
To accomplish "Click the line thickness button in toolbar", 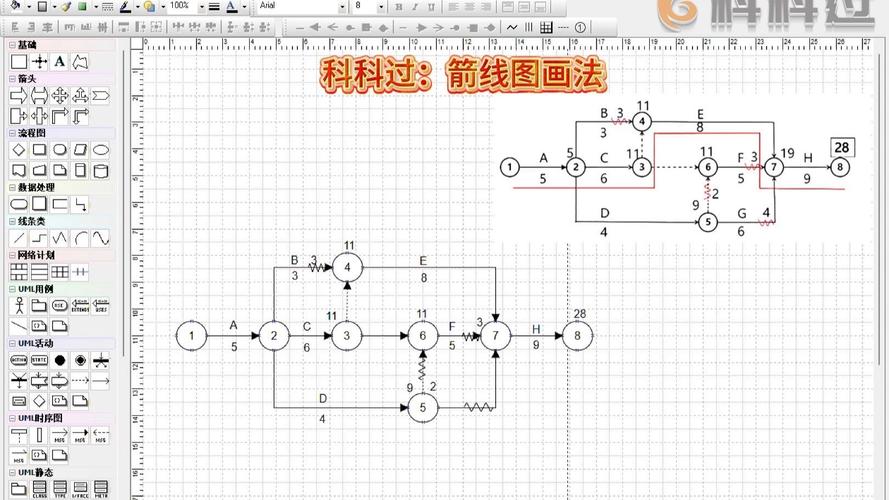I will point(214,7).
